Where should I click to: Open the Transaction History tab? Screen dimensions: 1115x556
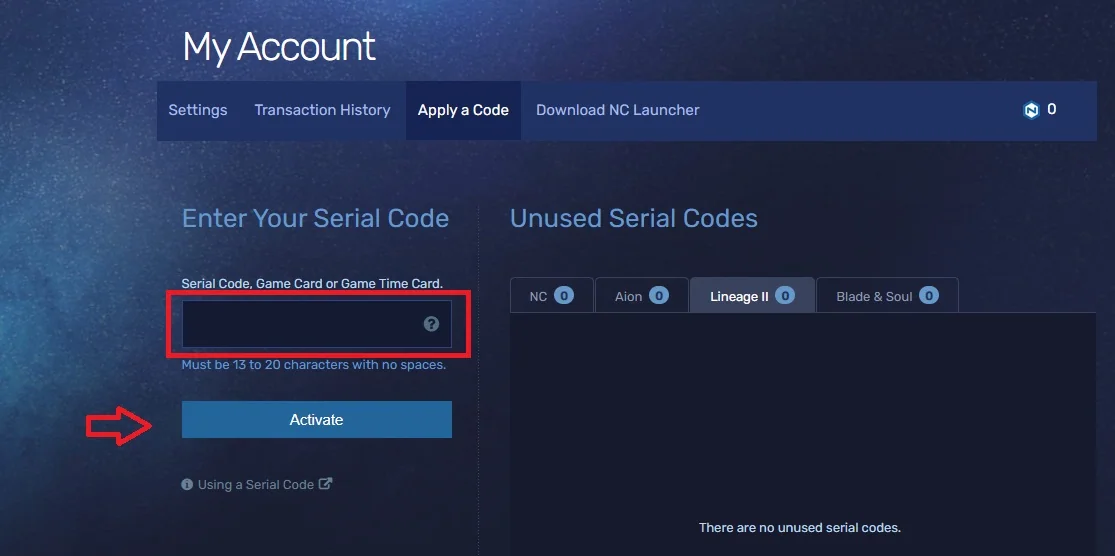point(323,110)
